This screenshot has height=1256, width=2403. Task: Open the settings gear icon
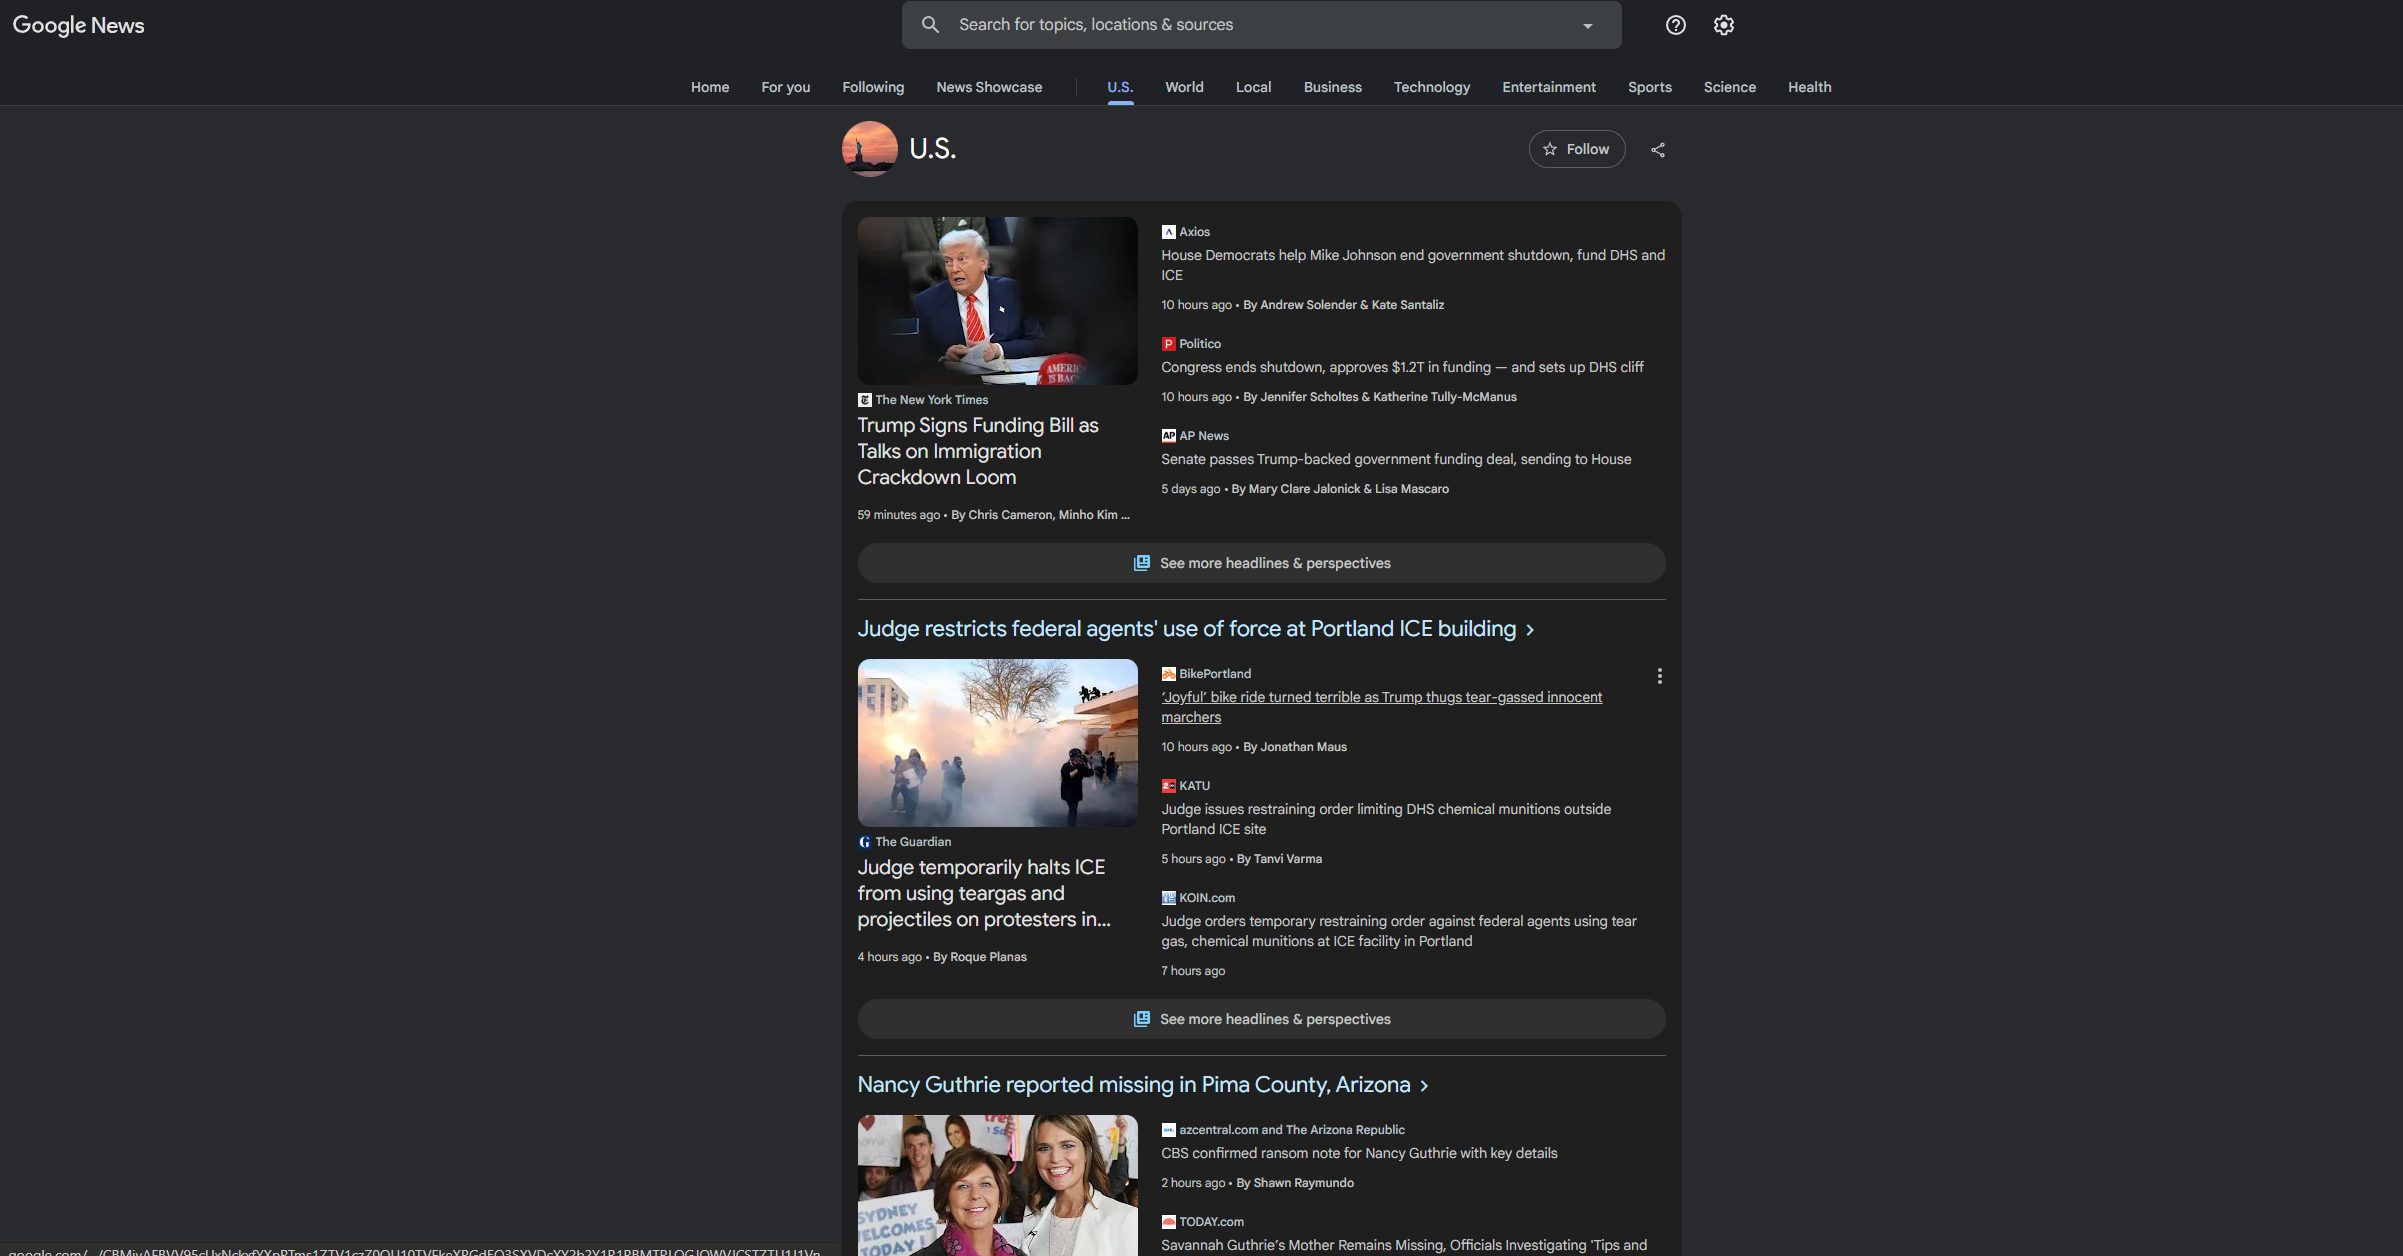[x=1724, y=25]
